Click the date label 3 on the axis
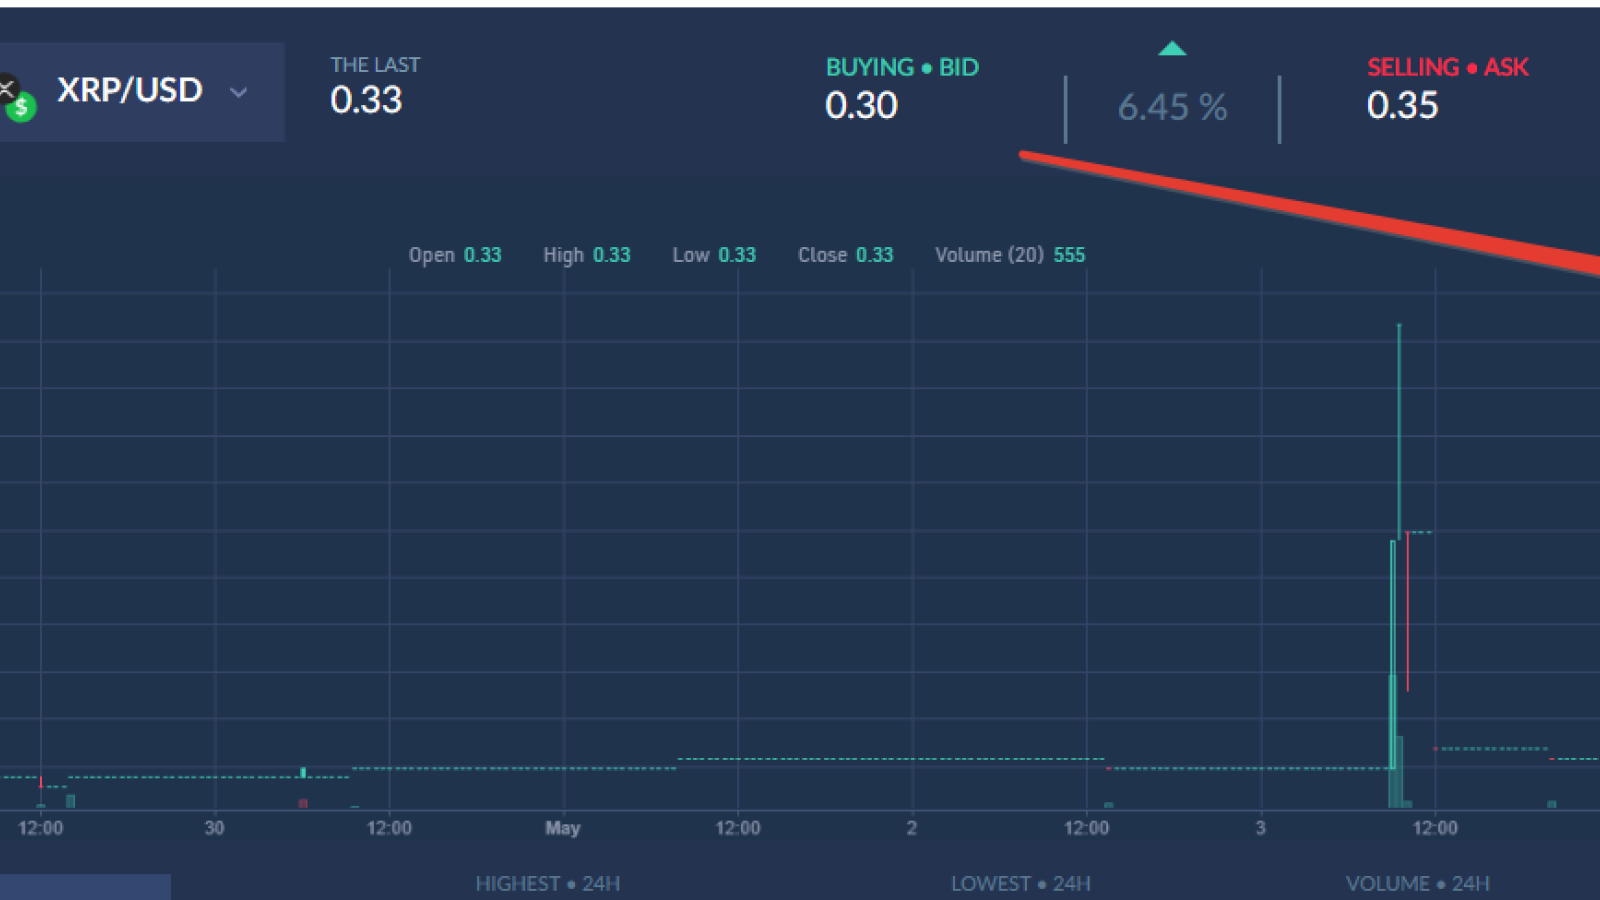The width and height of the screenshot is (1600, 900). click(x=1260, y=828)
